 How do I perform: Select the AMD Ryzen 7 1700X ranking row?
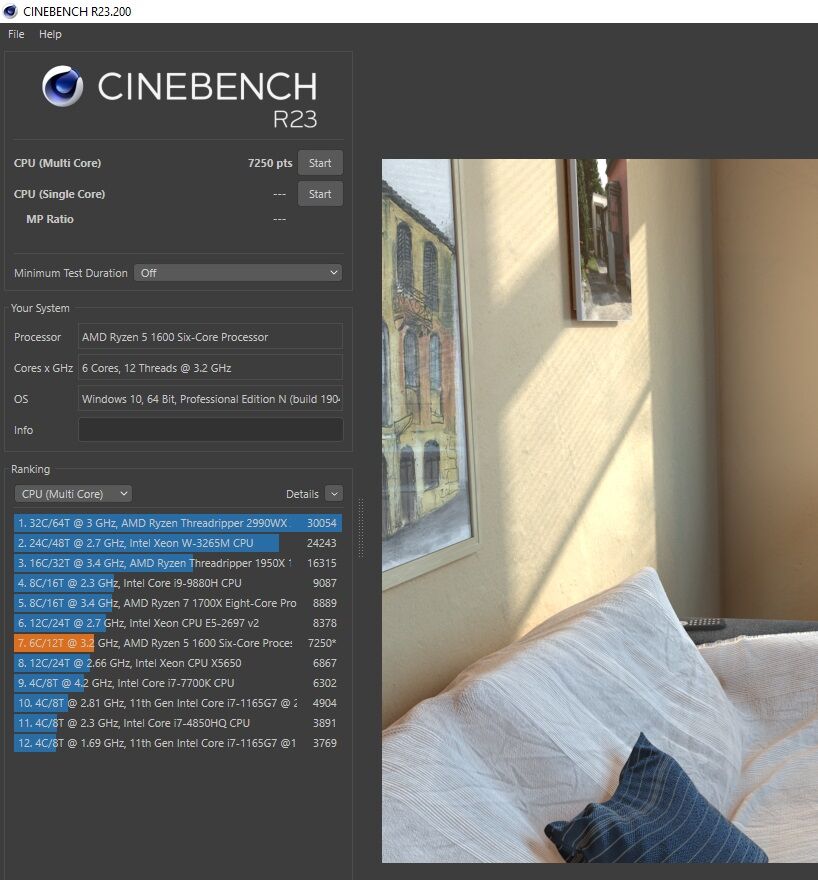coord(178,603)
